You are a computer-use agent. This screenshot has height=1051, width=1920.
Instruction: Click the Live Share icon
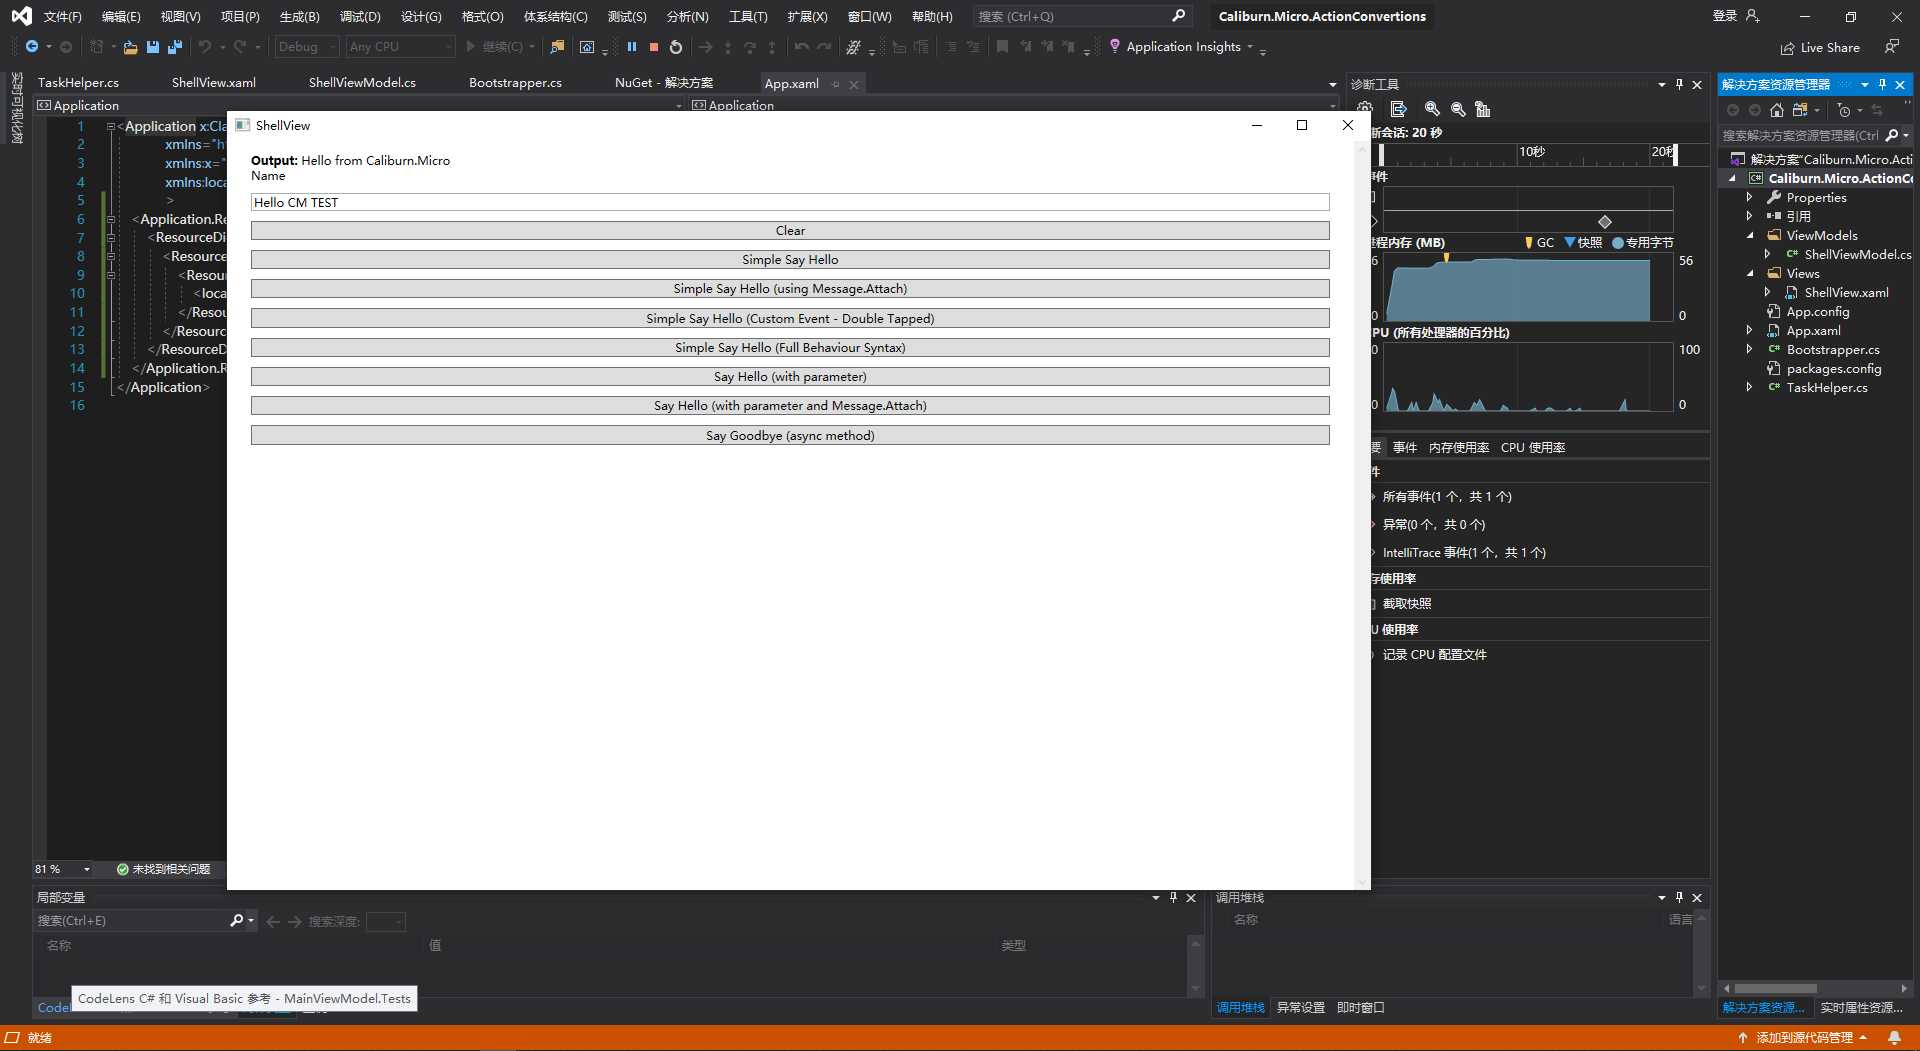coord(1787,48)
